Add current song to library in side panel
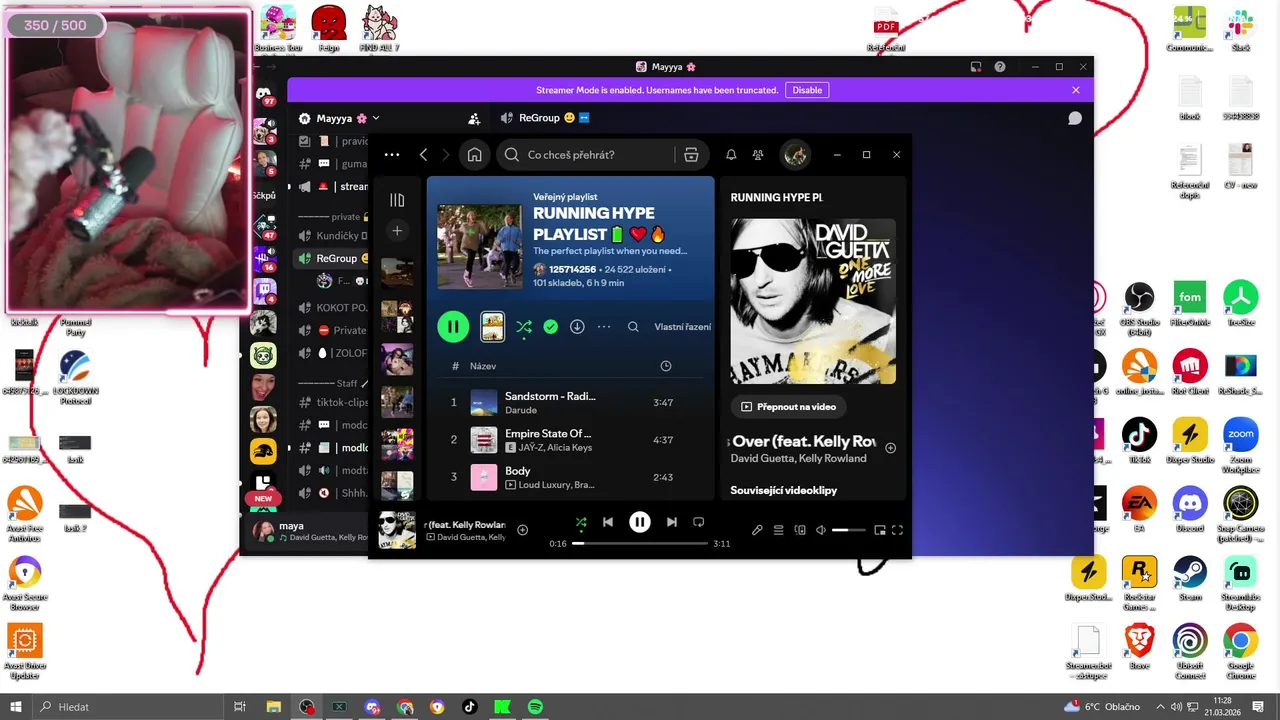The height and width of the screenshot is (720, 1280). (x=890, y=448)
